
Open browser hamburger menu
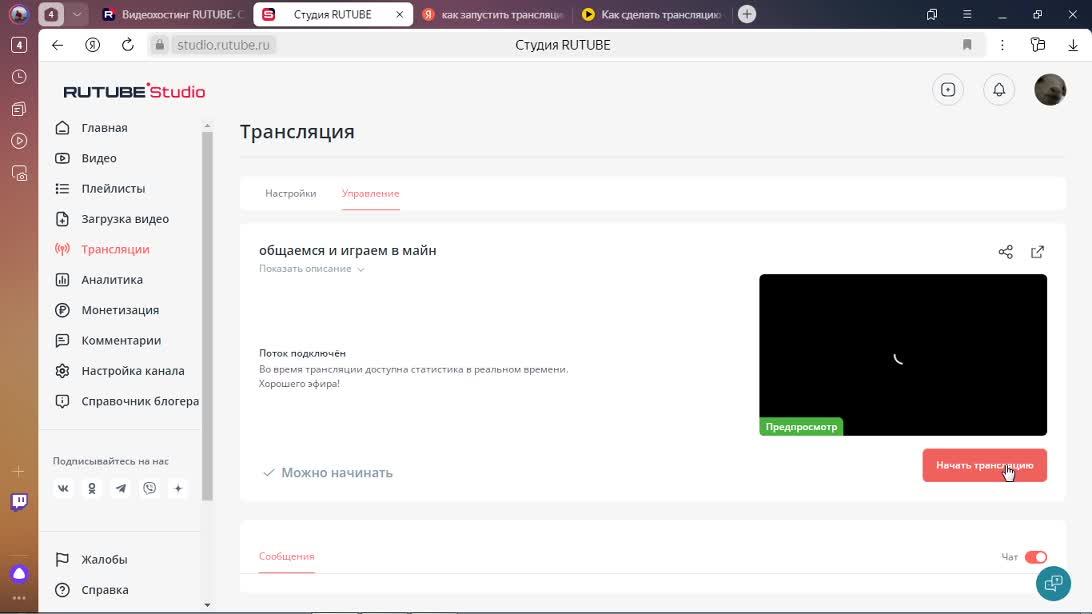(x=967, y=14)
